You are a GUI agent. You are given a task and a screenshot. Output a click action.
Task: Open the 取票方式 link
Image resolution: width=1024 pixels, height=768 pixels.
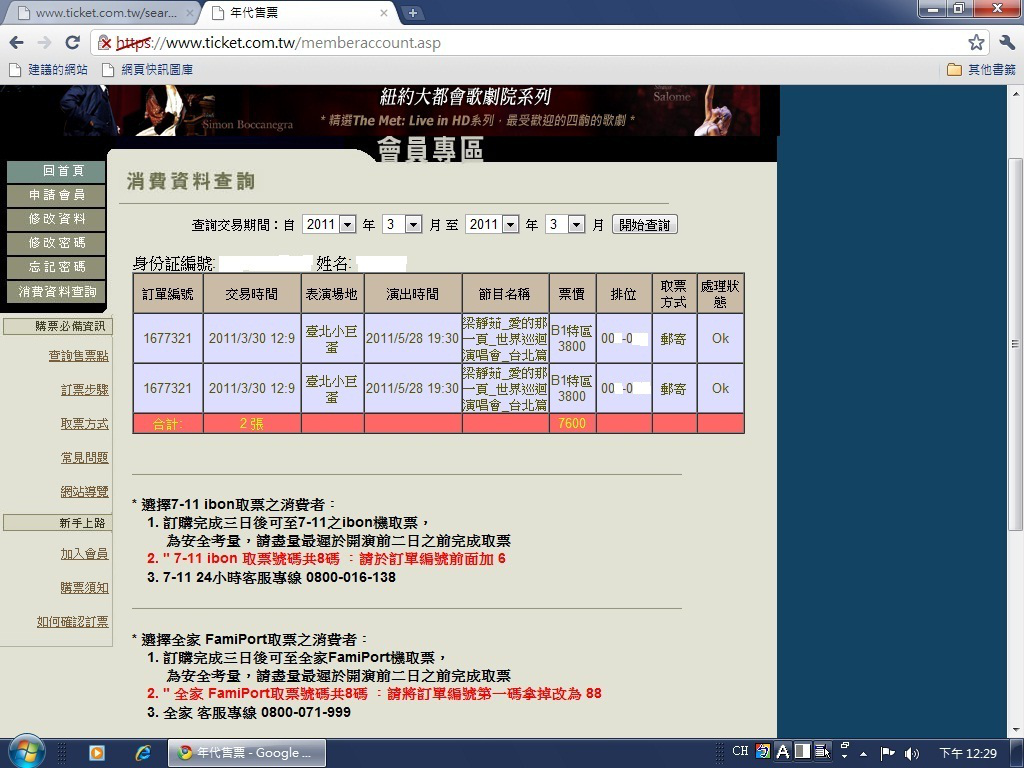[x=85, y=424]
